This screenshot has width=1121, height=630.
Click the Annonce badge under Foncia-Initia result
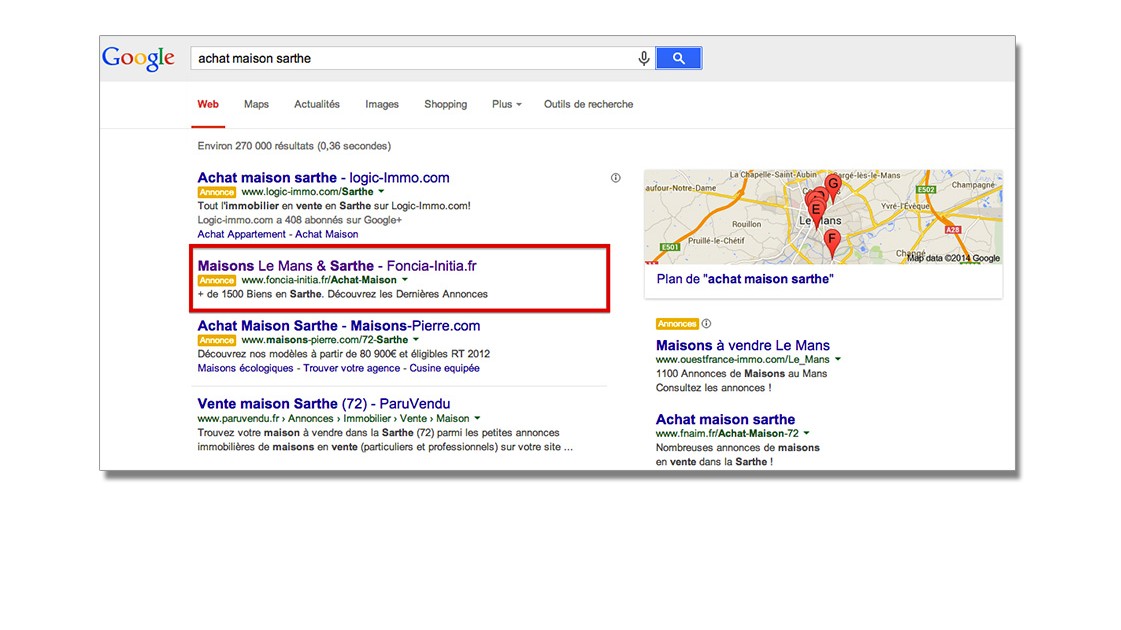point(217,280)
